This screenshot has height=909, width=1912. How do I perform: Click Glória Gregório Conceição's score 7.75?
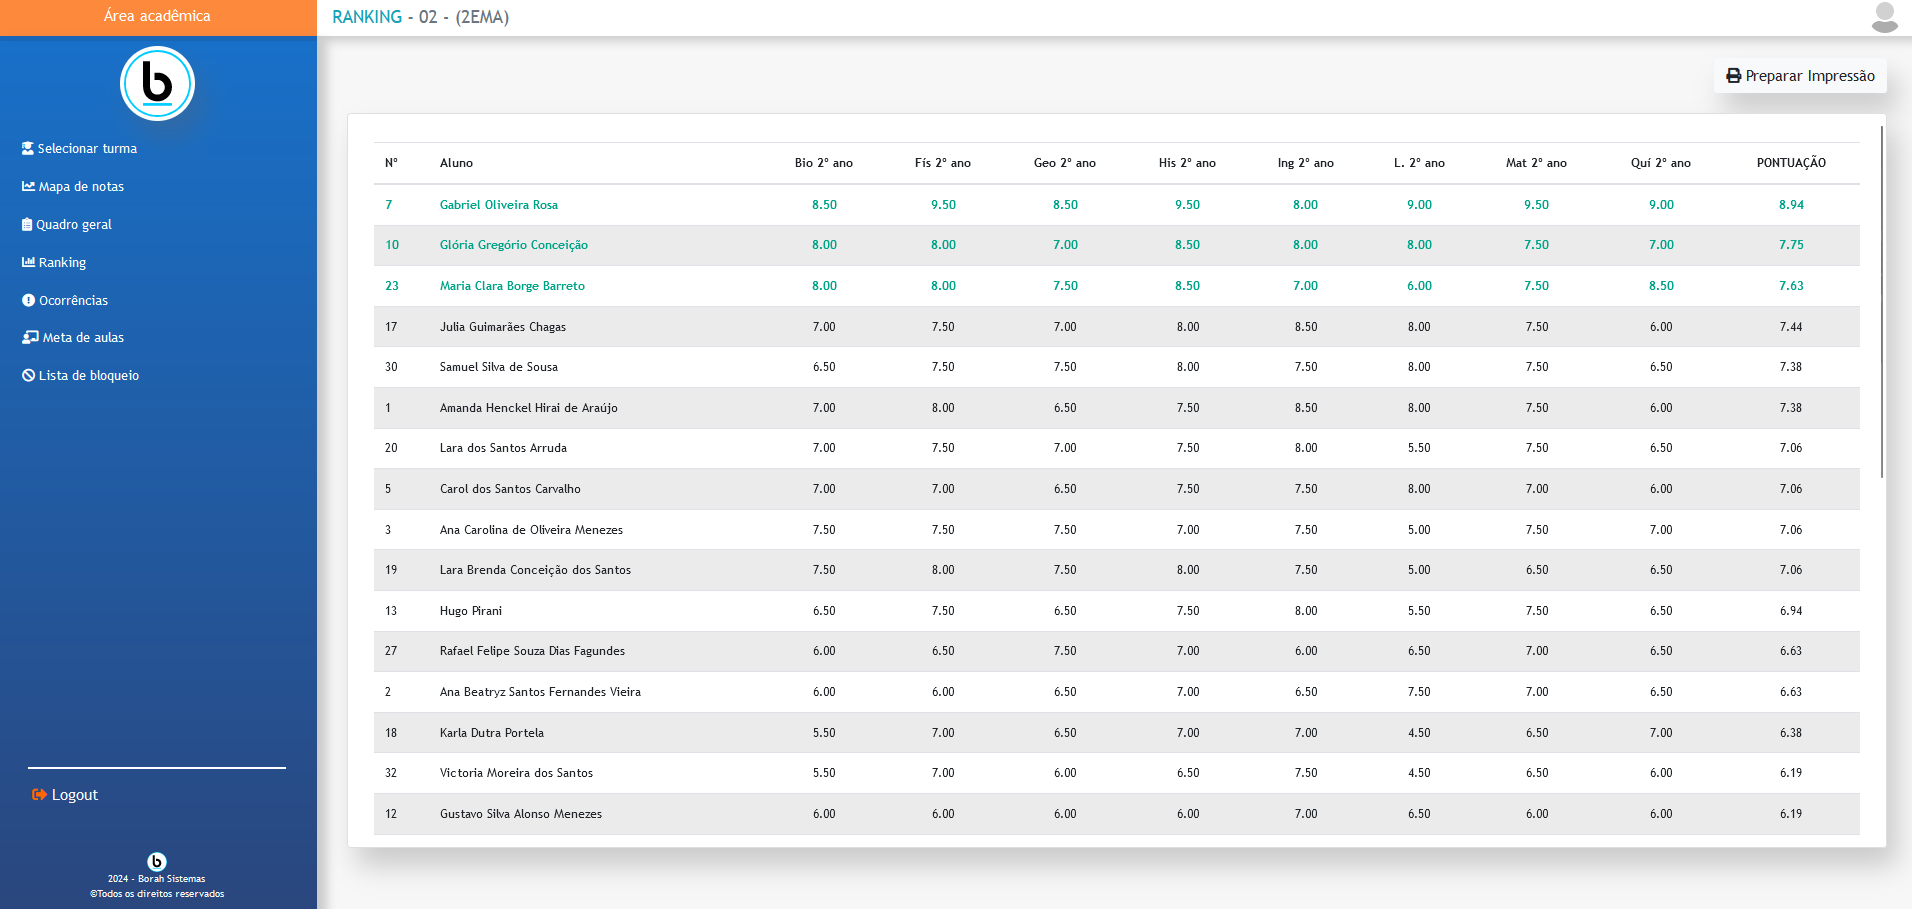[1791, 245]
